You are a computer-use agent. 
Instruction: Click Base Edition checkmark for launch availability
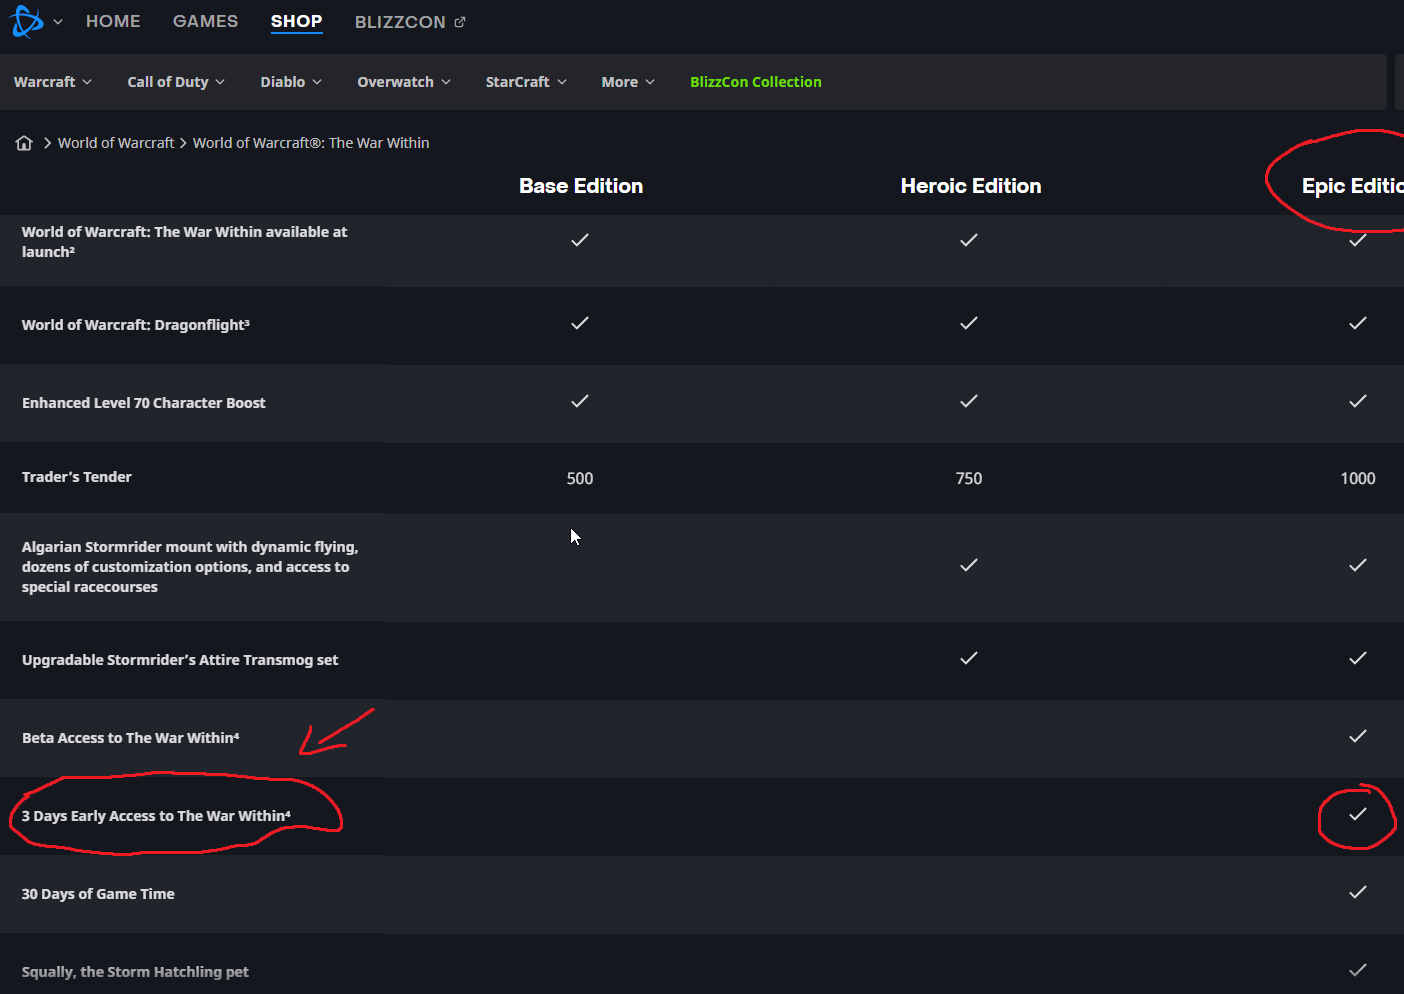(580, 240)
